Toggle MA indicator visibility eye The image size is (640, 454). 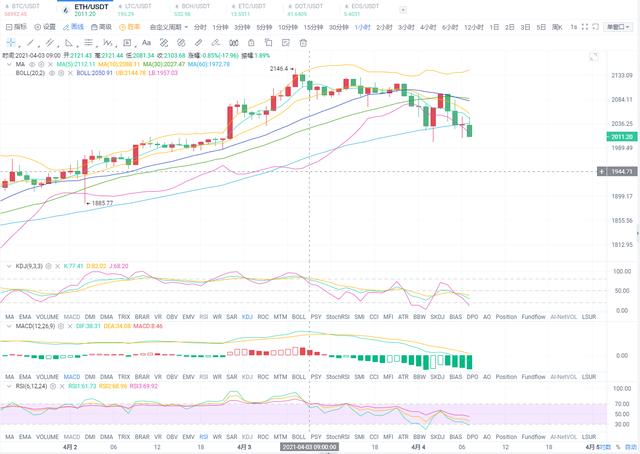tap(32, 65)
